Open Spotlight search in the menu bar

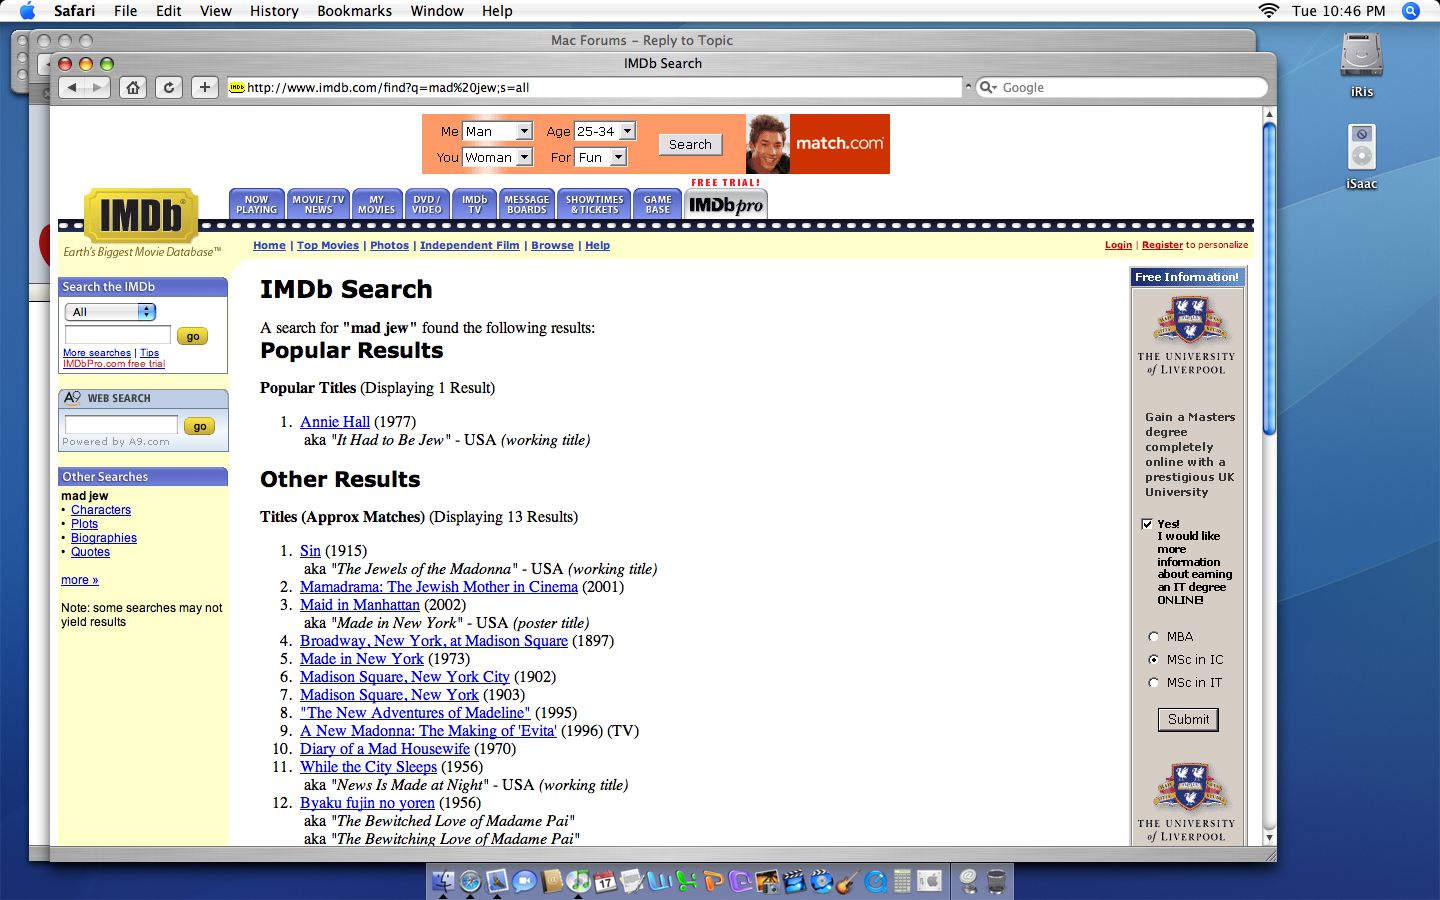tap(1411, 11)
